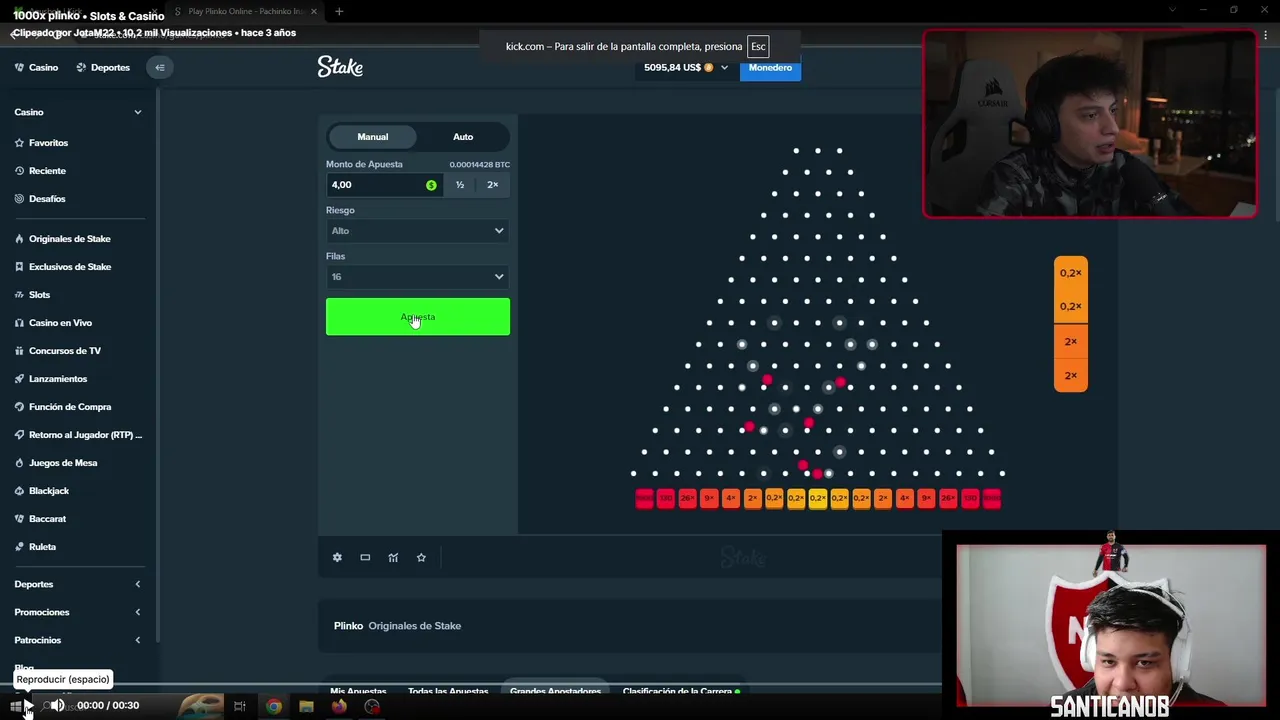This screenshot has width=1280, height=720.
Task: Select the Deportes top tab
Action: point(103,67)
